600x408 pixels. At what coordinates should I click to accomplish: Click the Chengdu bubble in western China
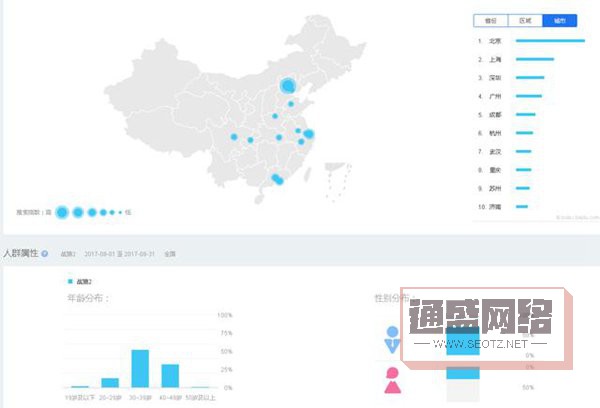click(x=234, y=136)
